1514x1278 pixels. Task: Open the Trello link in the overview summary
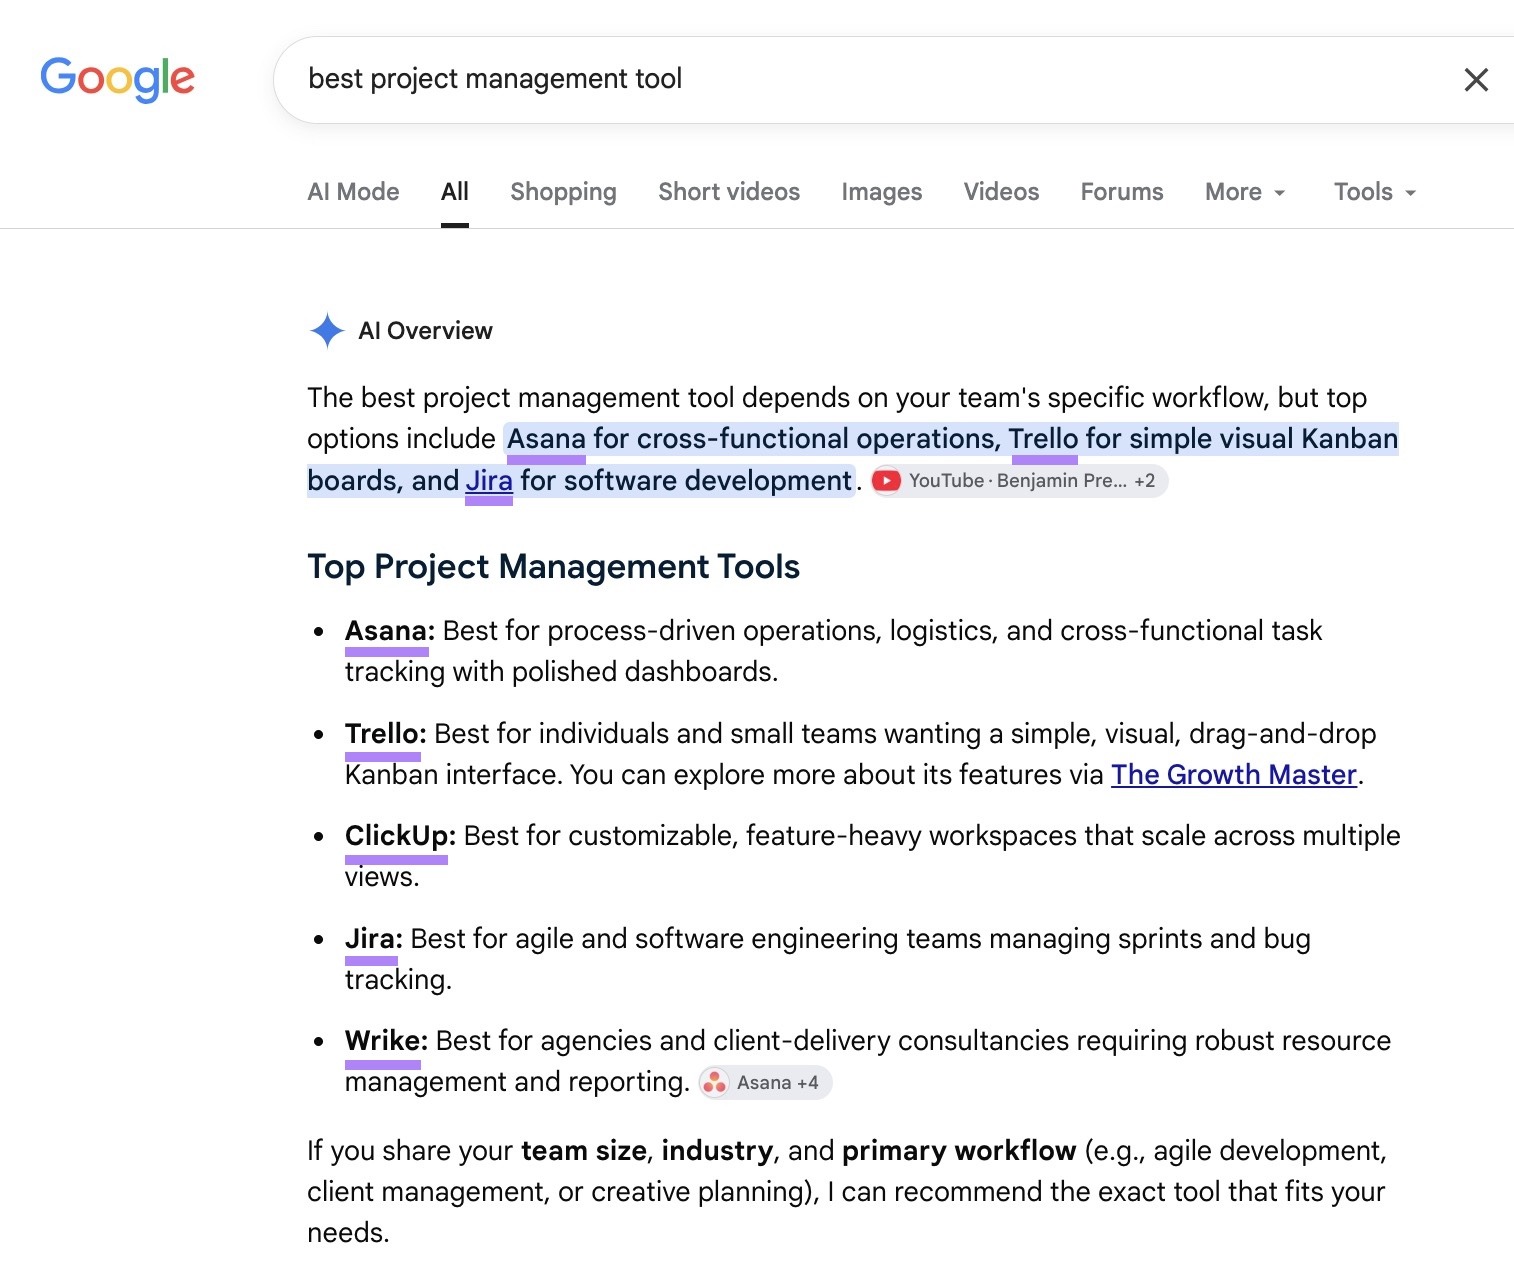tap(1043, 439)
